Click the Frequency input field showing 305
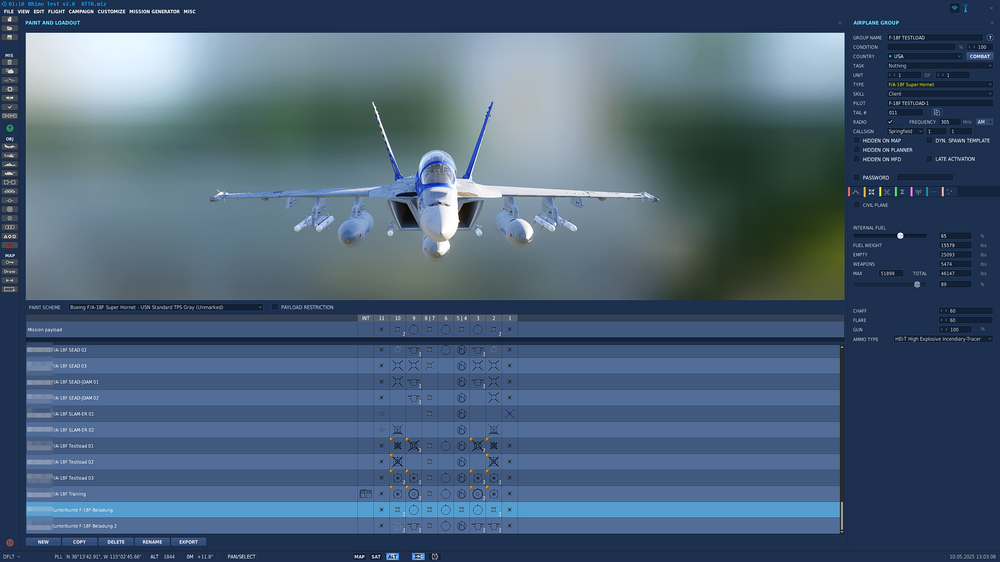This screenshot has width=1000, height=562. coord(949,122)
